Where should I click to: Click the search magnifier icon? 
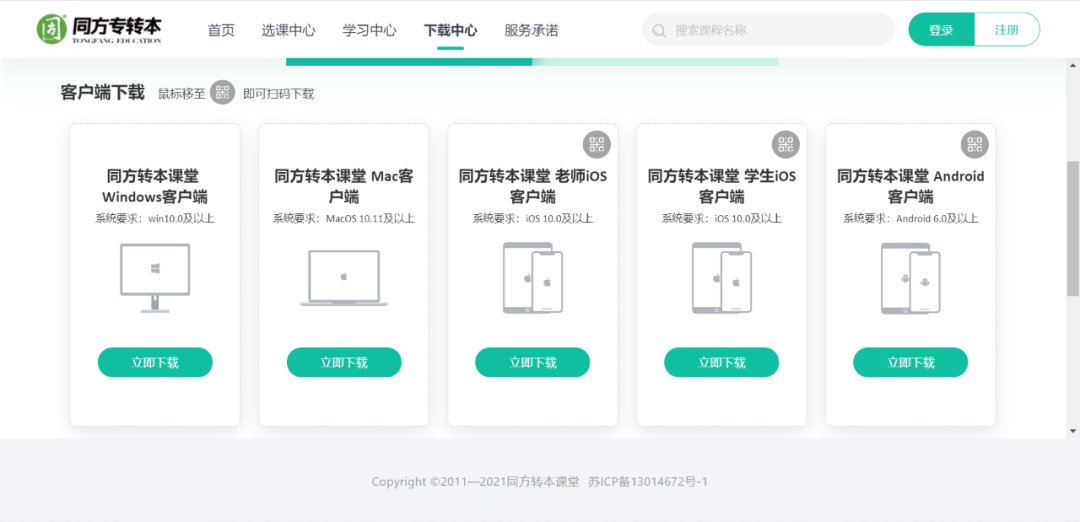pos(659,30)
